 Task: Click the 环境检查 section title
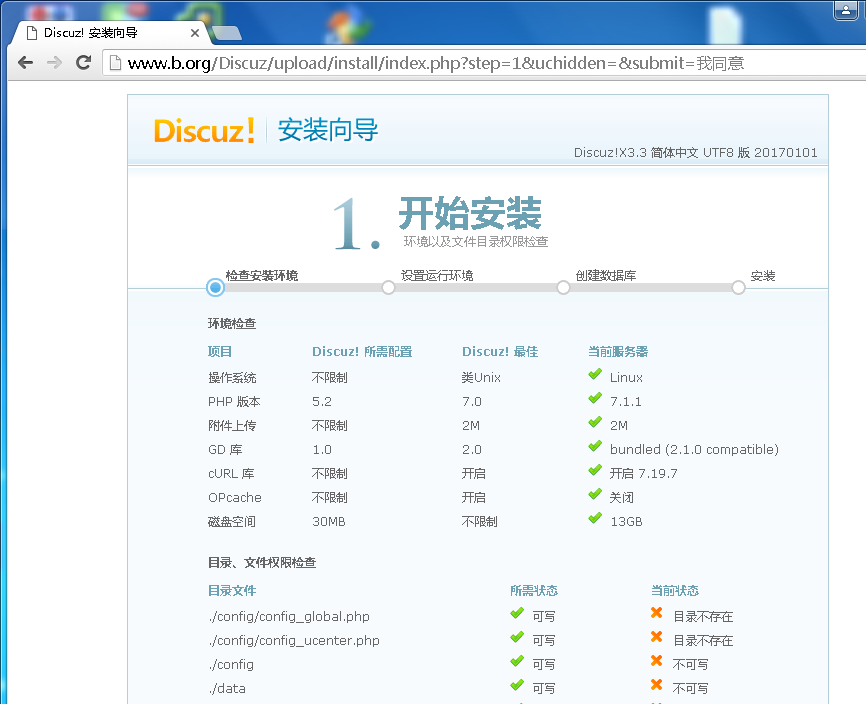(x=232, y=324)
